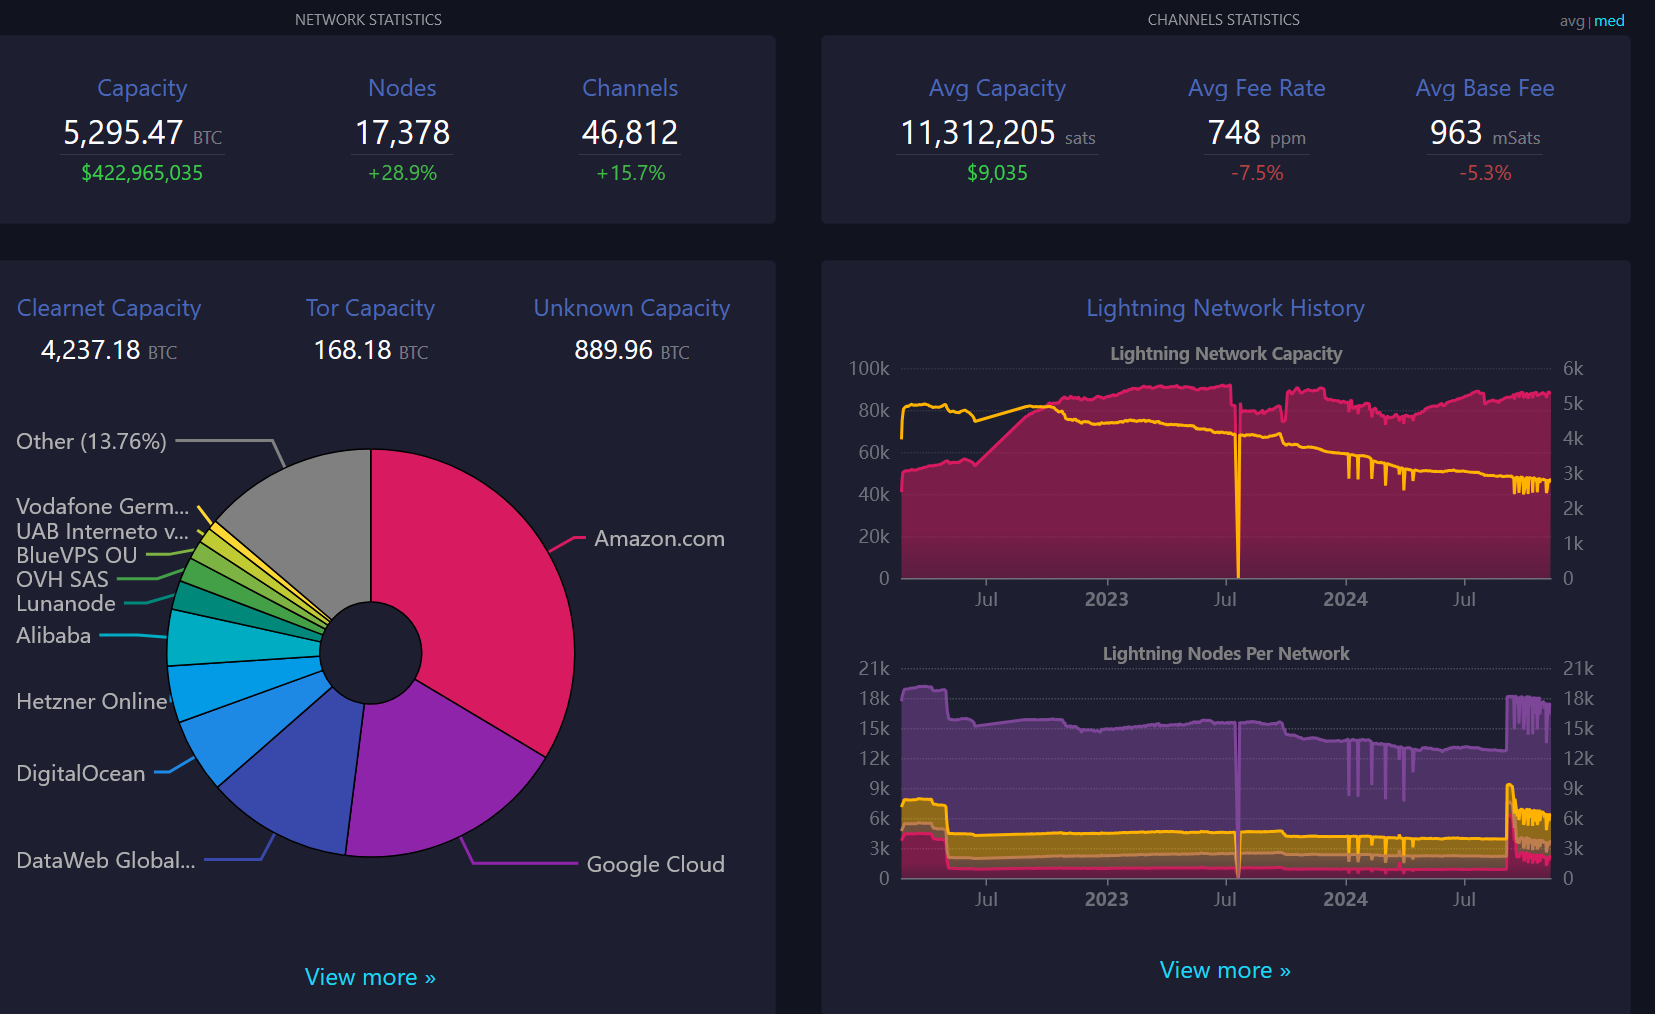
Task: Click the Lunanode pie label
Action: click(x=66, y=603)
